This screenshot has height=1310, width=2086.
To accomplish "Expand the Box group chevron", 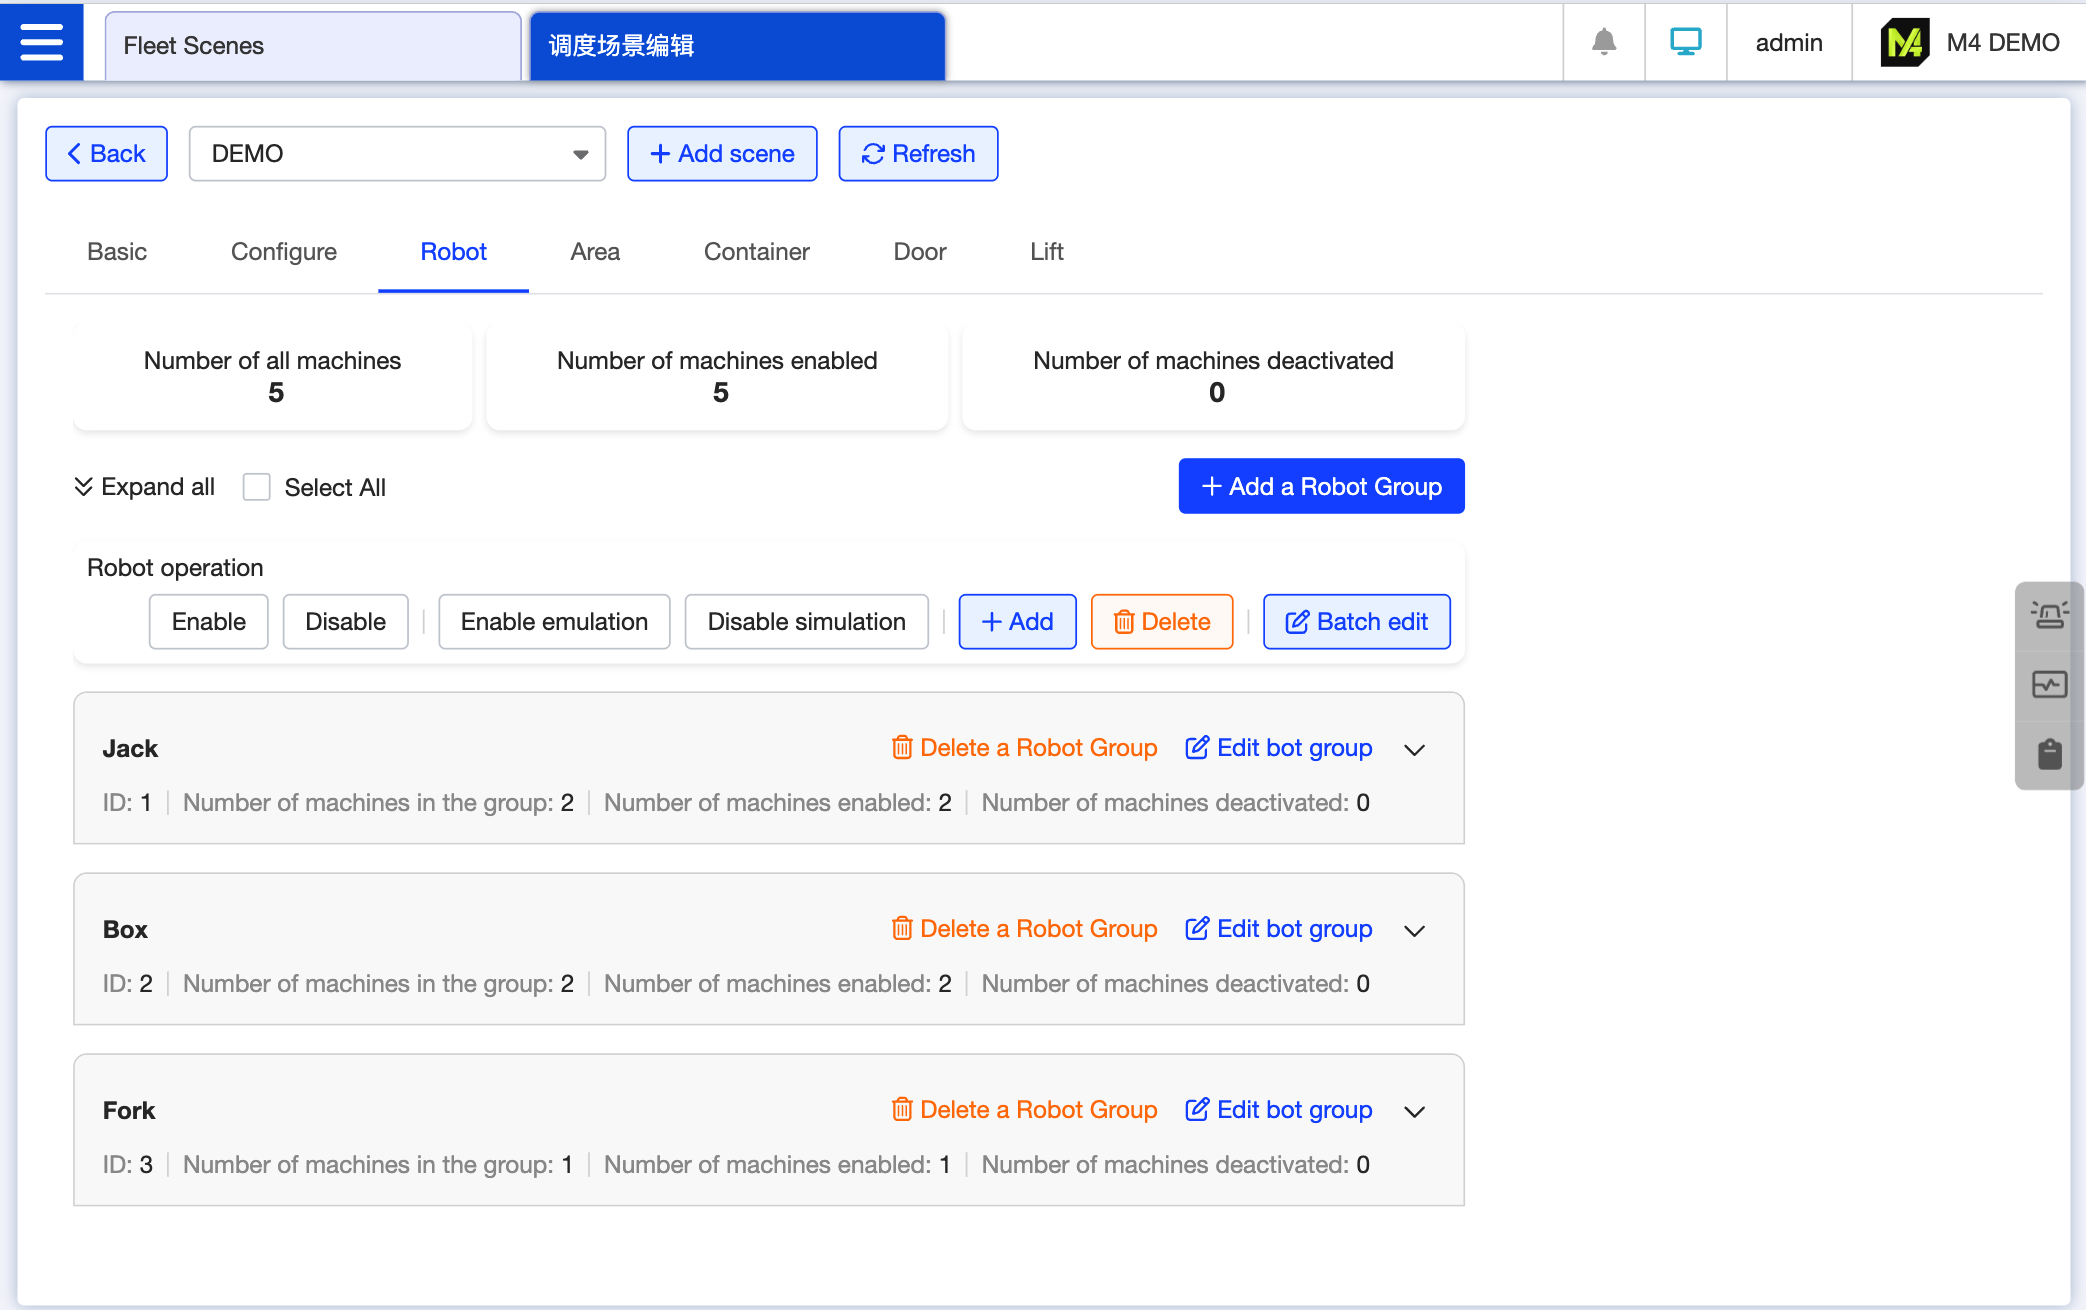I will [x=1414, y=930].
